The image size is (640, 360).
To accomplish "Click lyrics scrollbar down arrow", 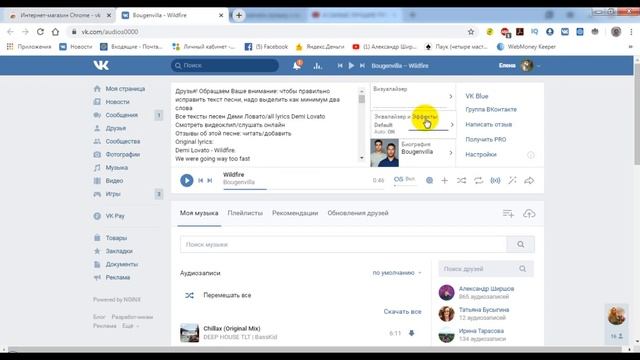I will (x=362, y=158).
